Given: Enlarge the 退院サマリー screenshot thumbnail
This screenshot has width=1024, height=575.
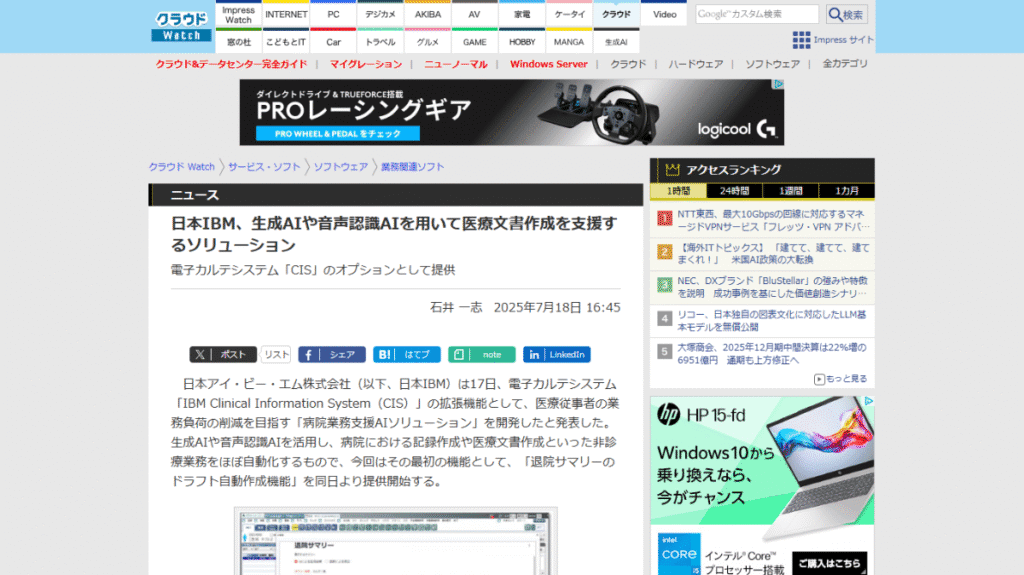Looking at the screenshot, I should point(396,542).
